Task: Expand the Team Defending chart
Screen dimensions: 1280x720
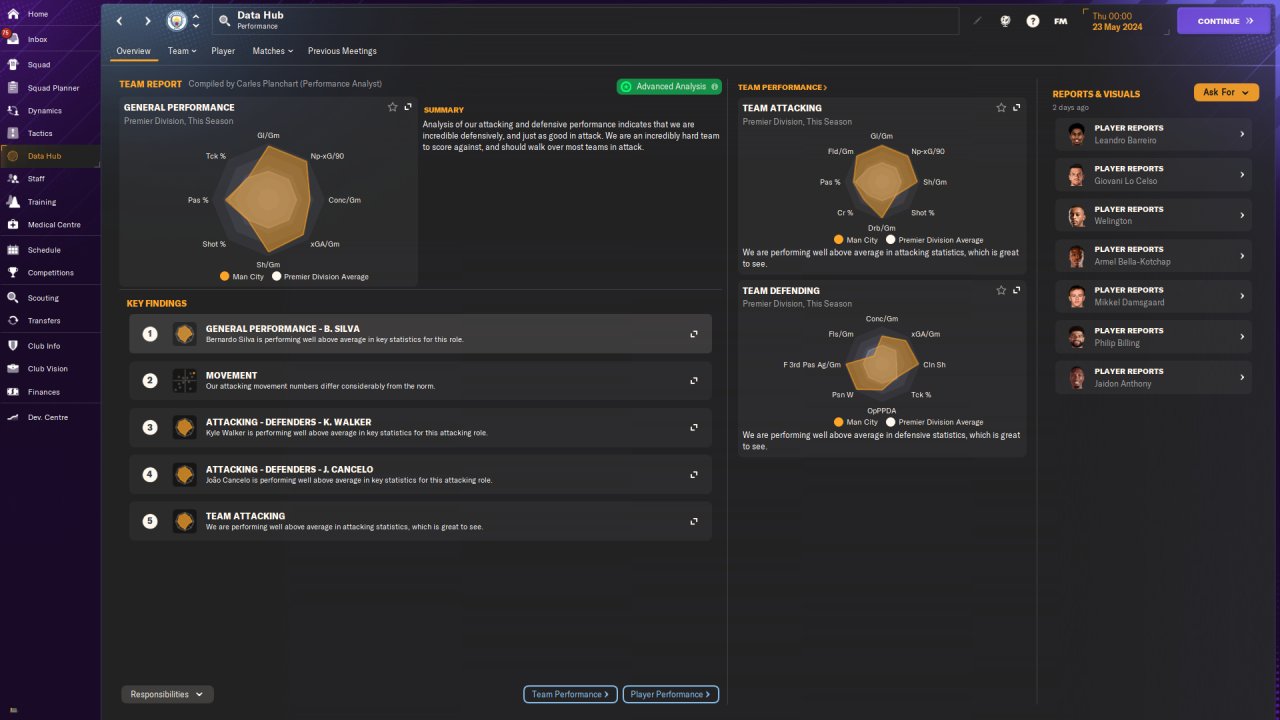Action: pyautogui.click(x=1017, y=290)
